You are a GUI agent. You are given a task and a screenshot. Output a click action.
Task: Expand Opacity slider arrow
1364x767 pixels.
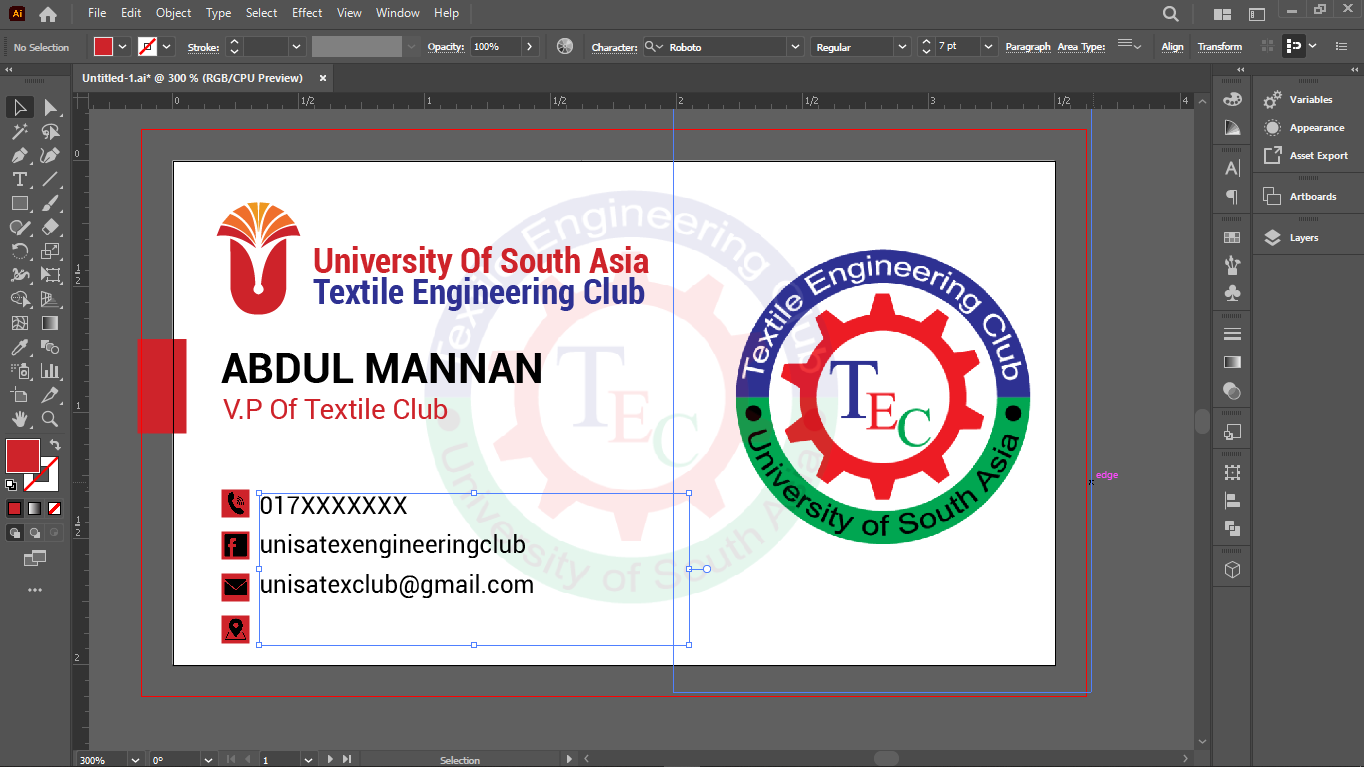(x=530, y=47)
